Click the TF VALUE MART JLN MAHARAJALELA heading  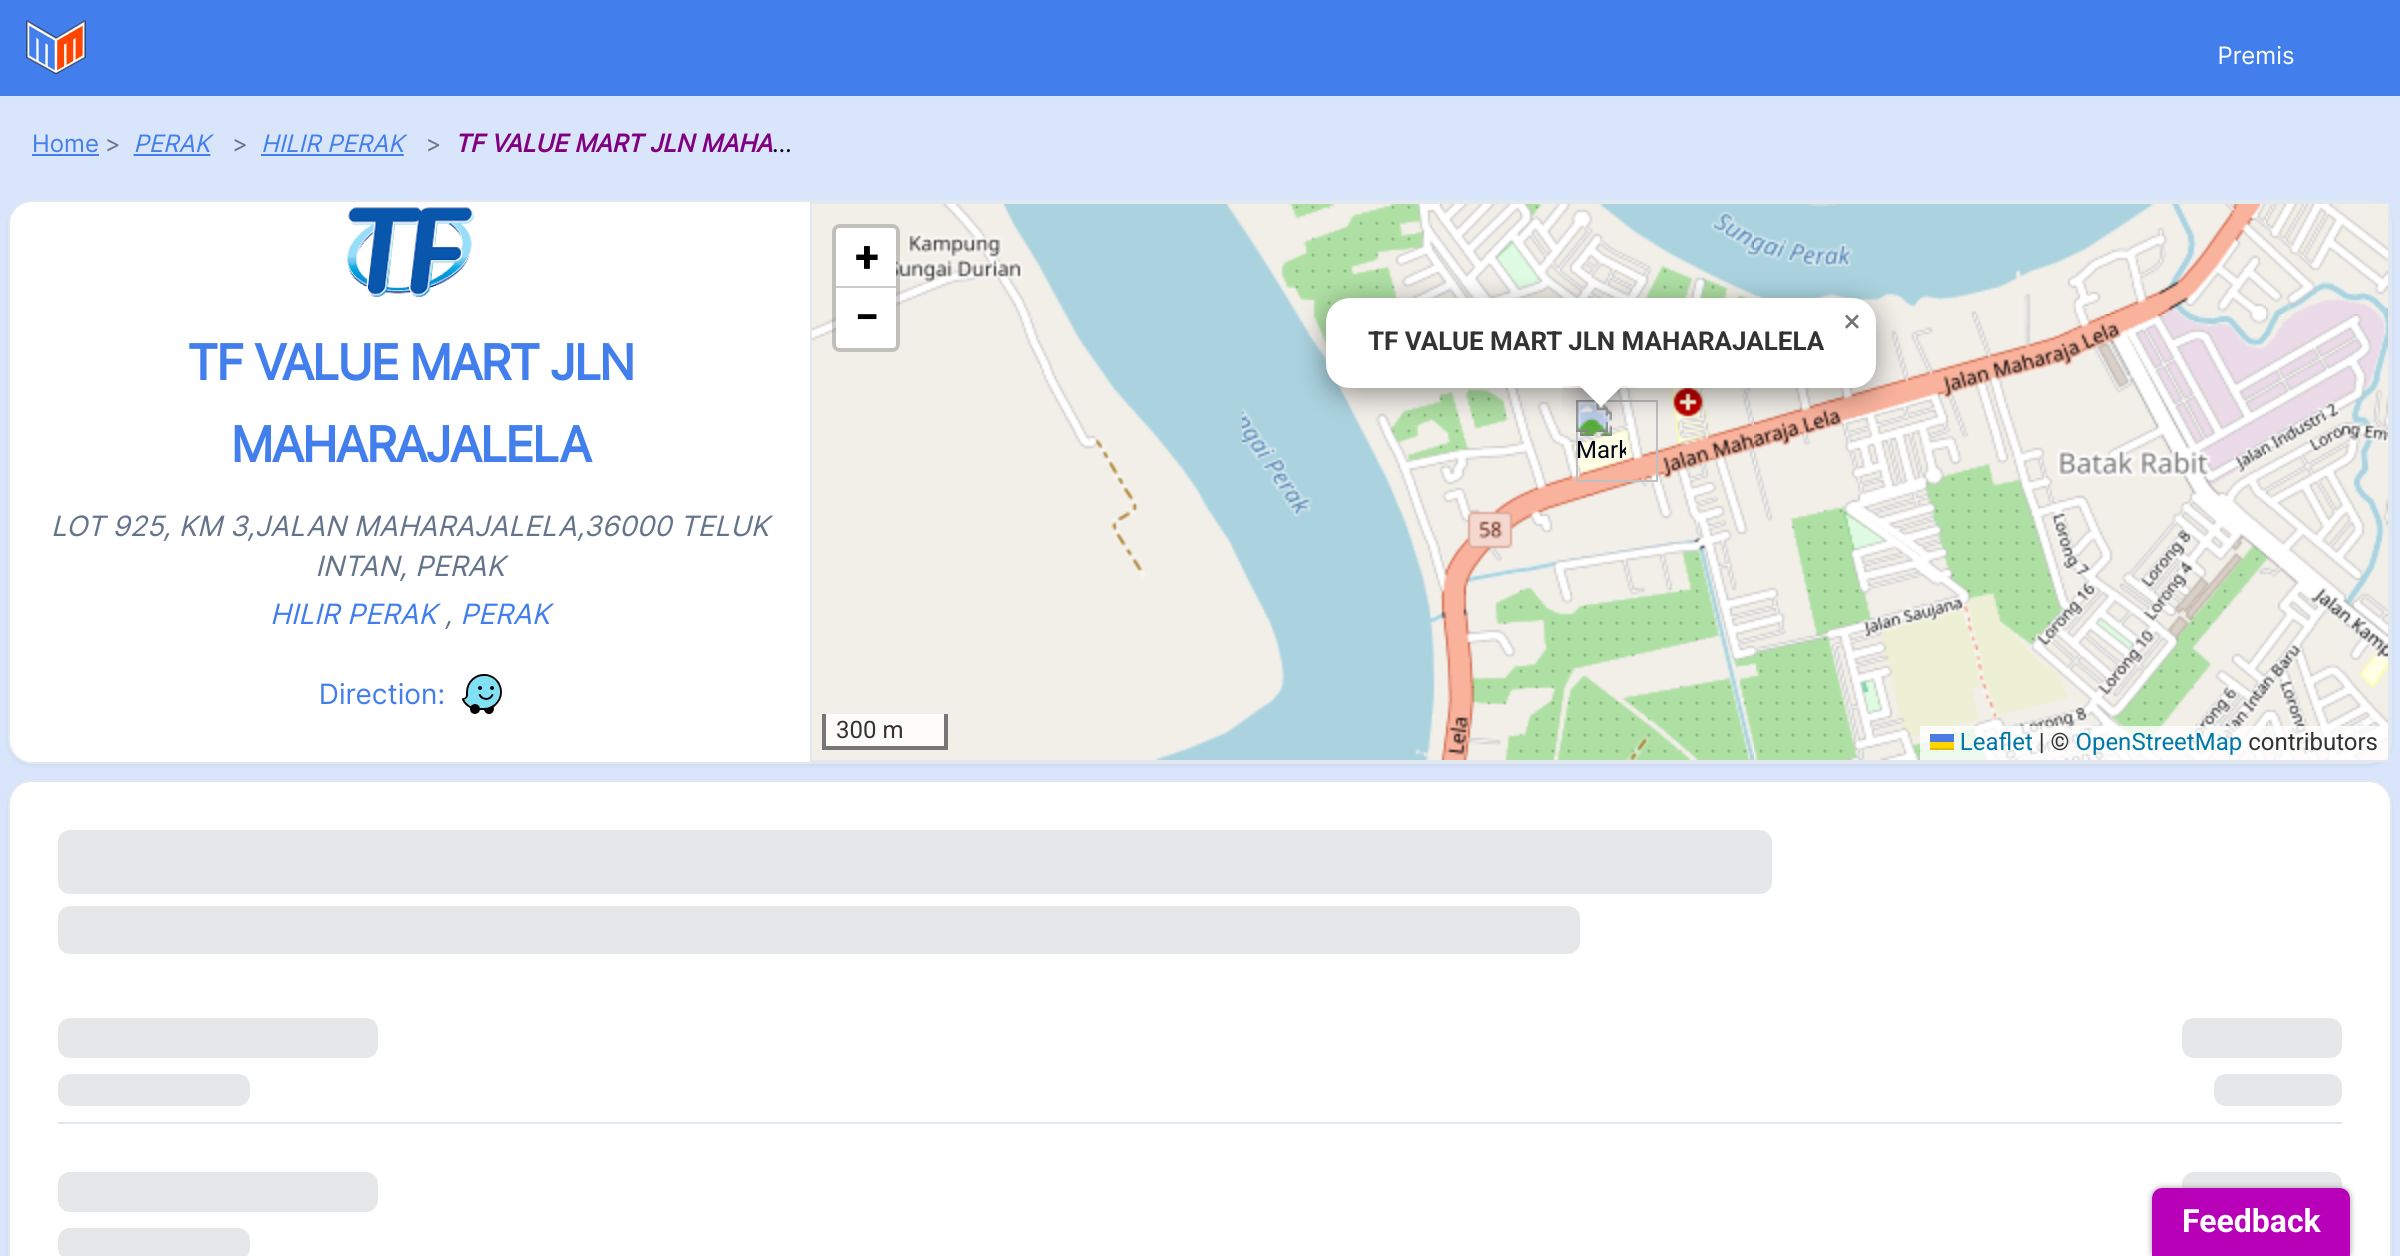pyautogui.click(x=411, y=403)
